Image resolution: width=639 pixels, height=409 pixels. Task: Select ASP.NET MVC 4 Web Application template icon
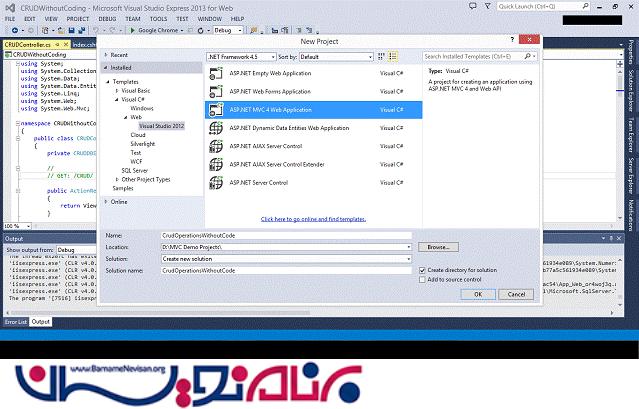(215, 109)
